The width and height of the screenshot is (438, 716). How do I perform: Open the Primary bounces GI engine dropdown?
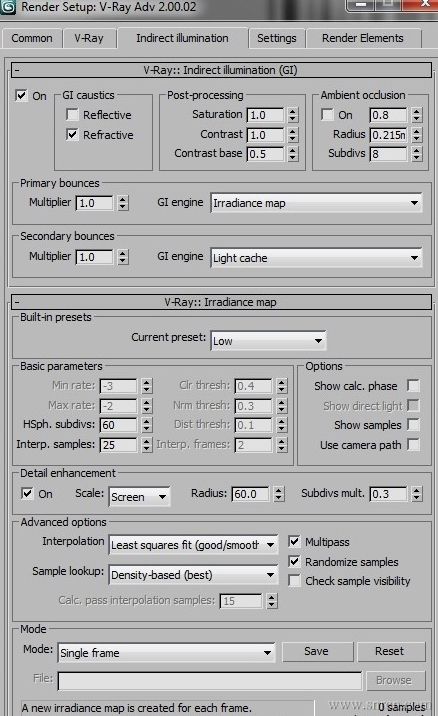[x=316, y=203]
